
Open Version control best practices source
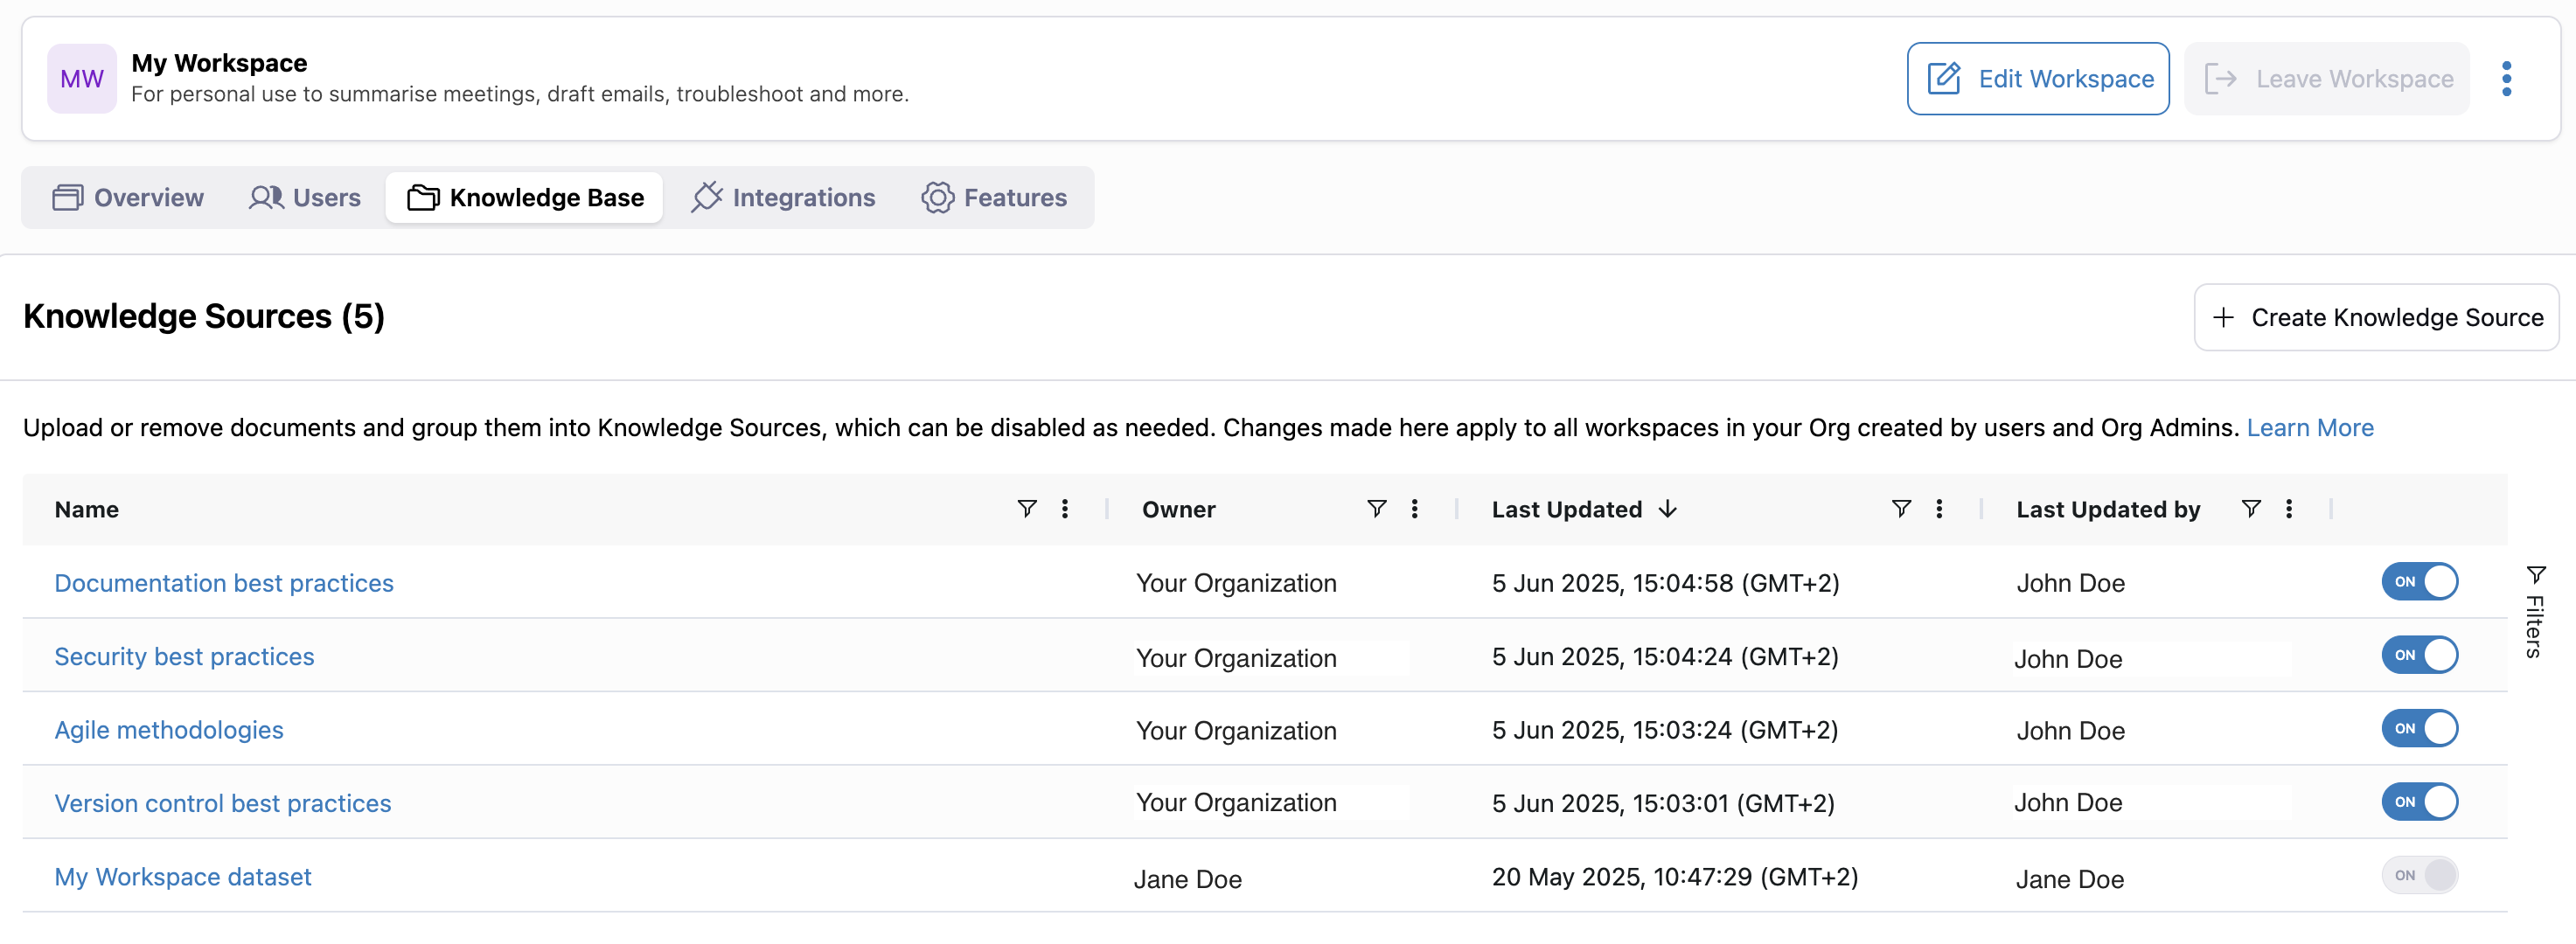[x=222, y=803]
